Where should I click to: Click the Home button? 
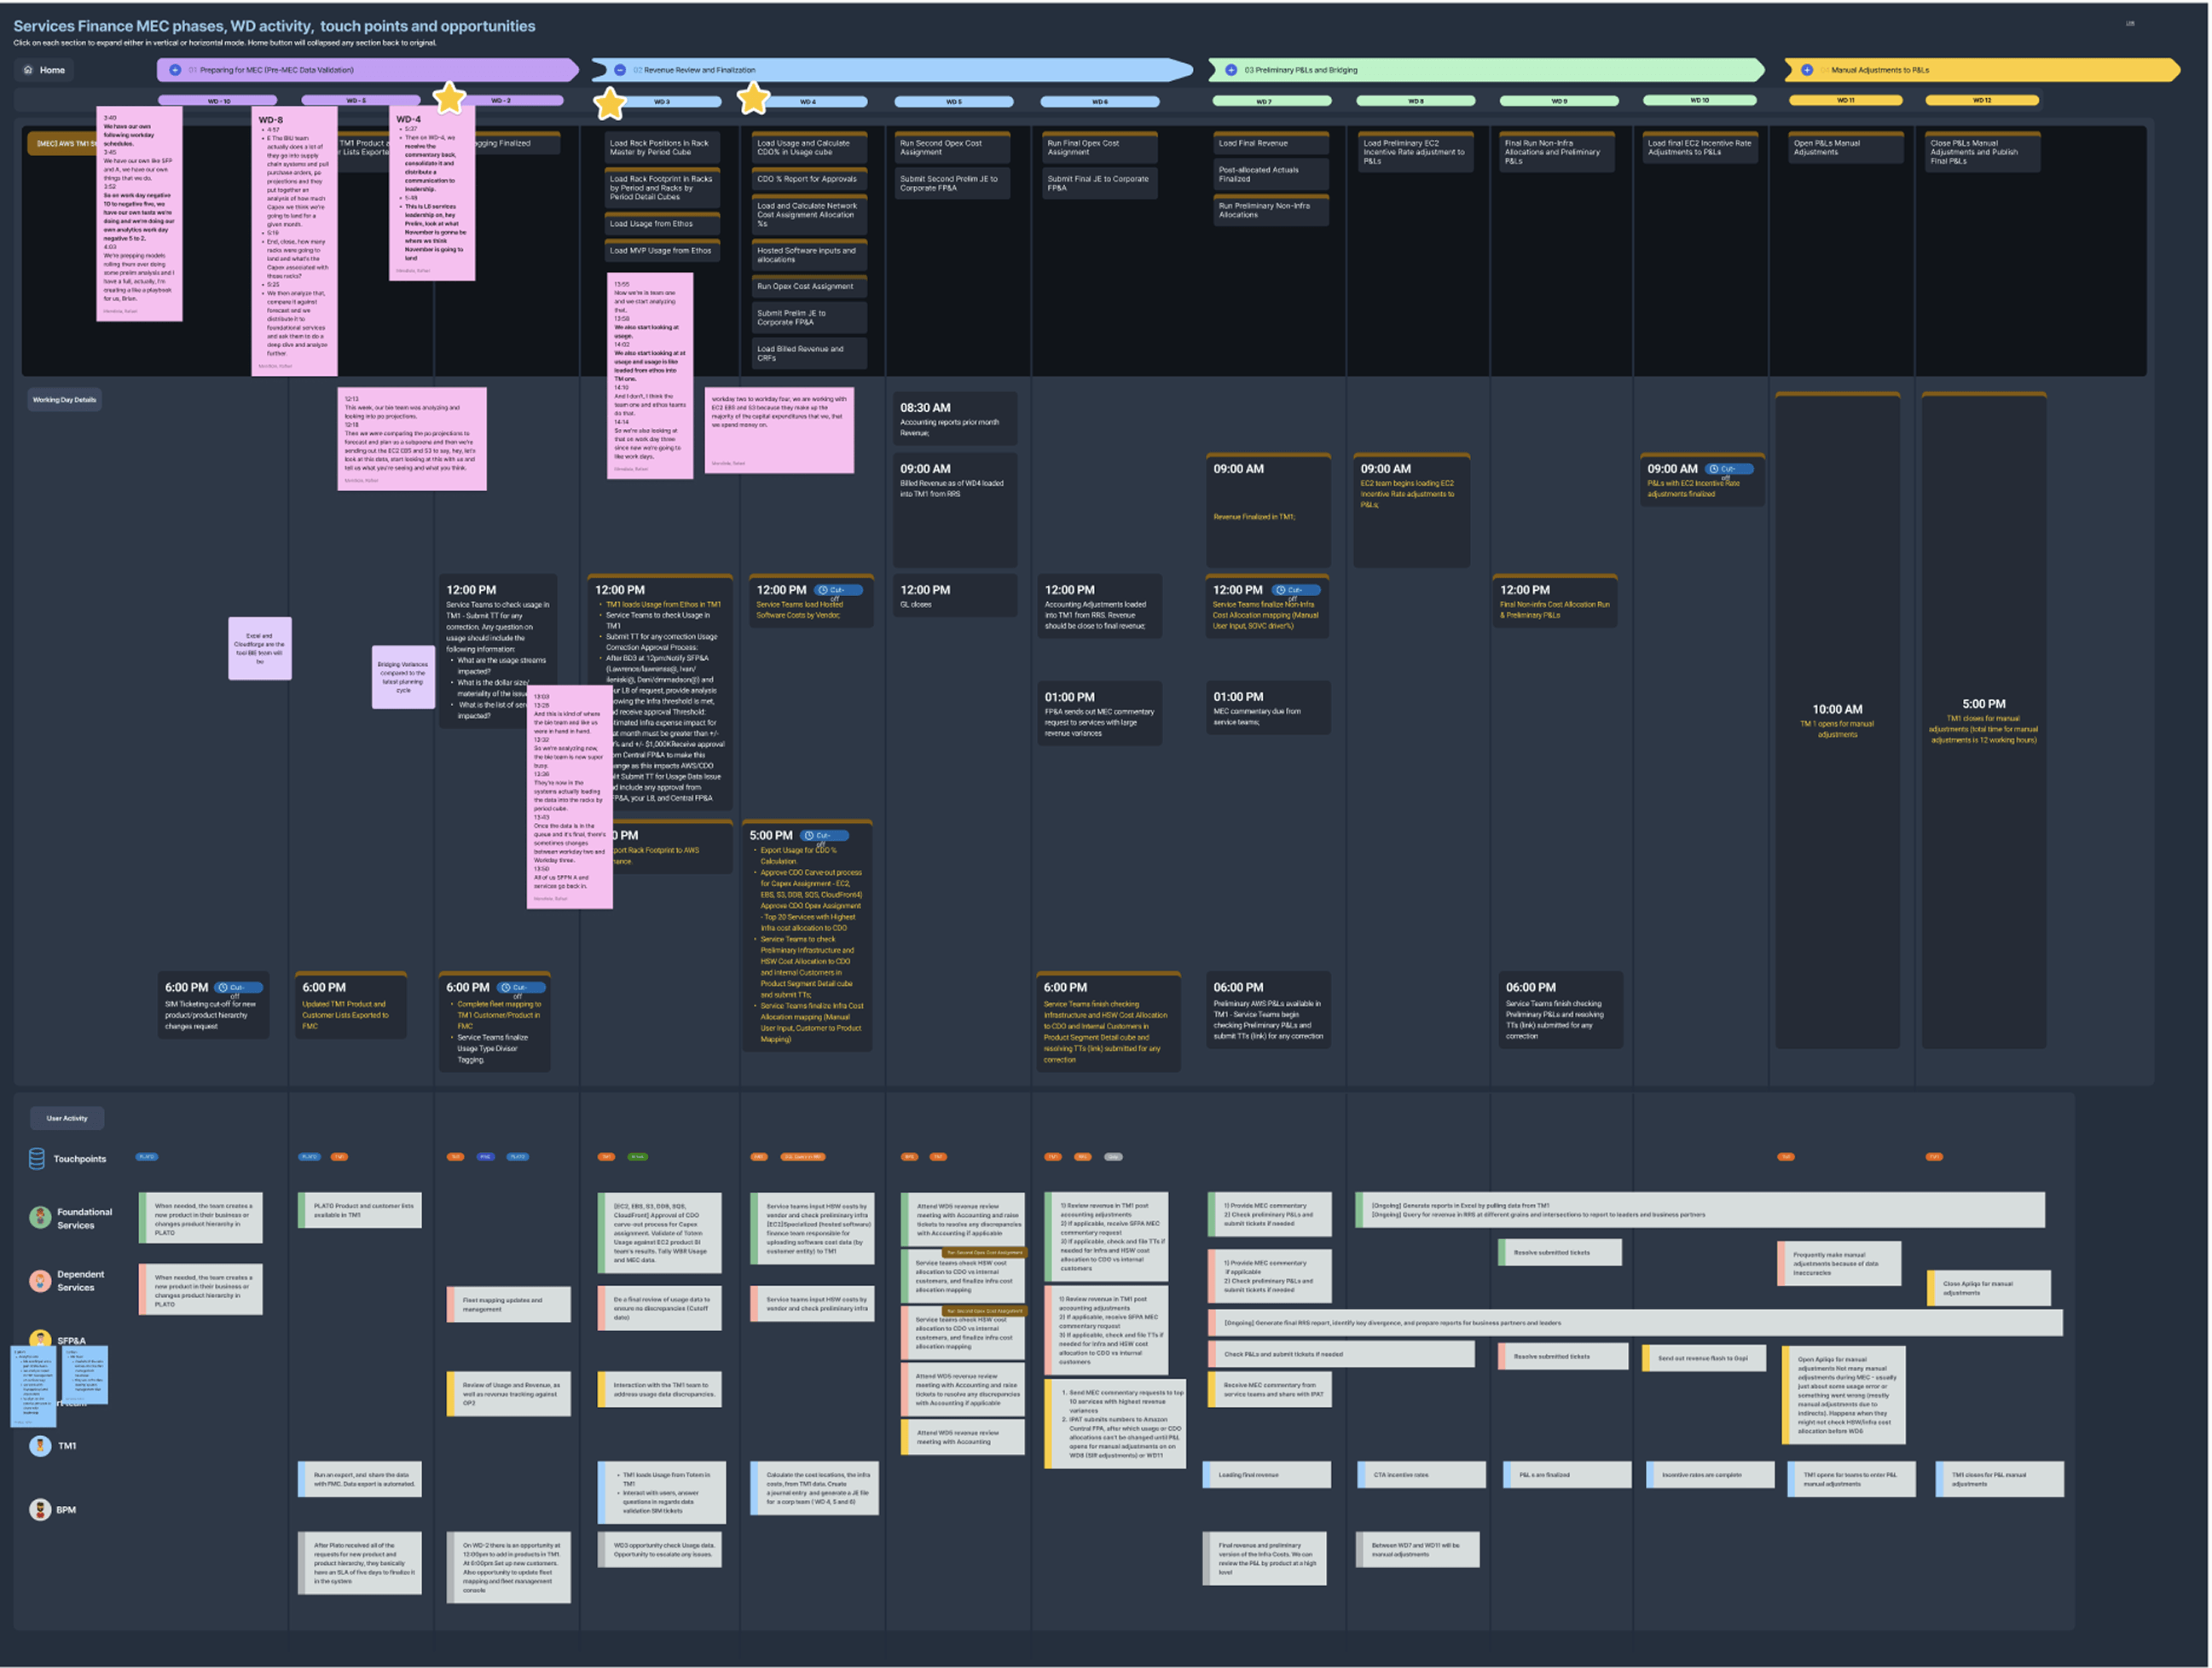click(x=44, y=70)
